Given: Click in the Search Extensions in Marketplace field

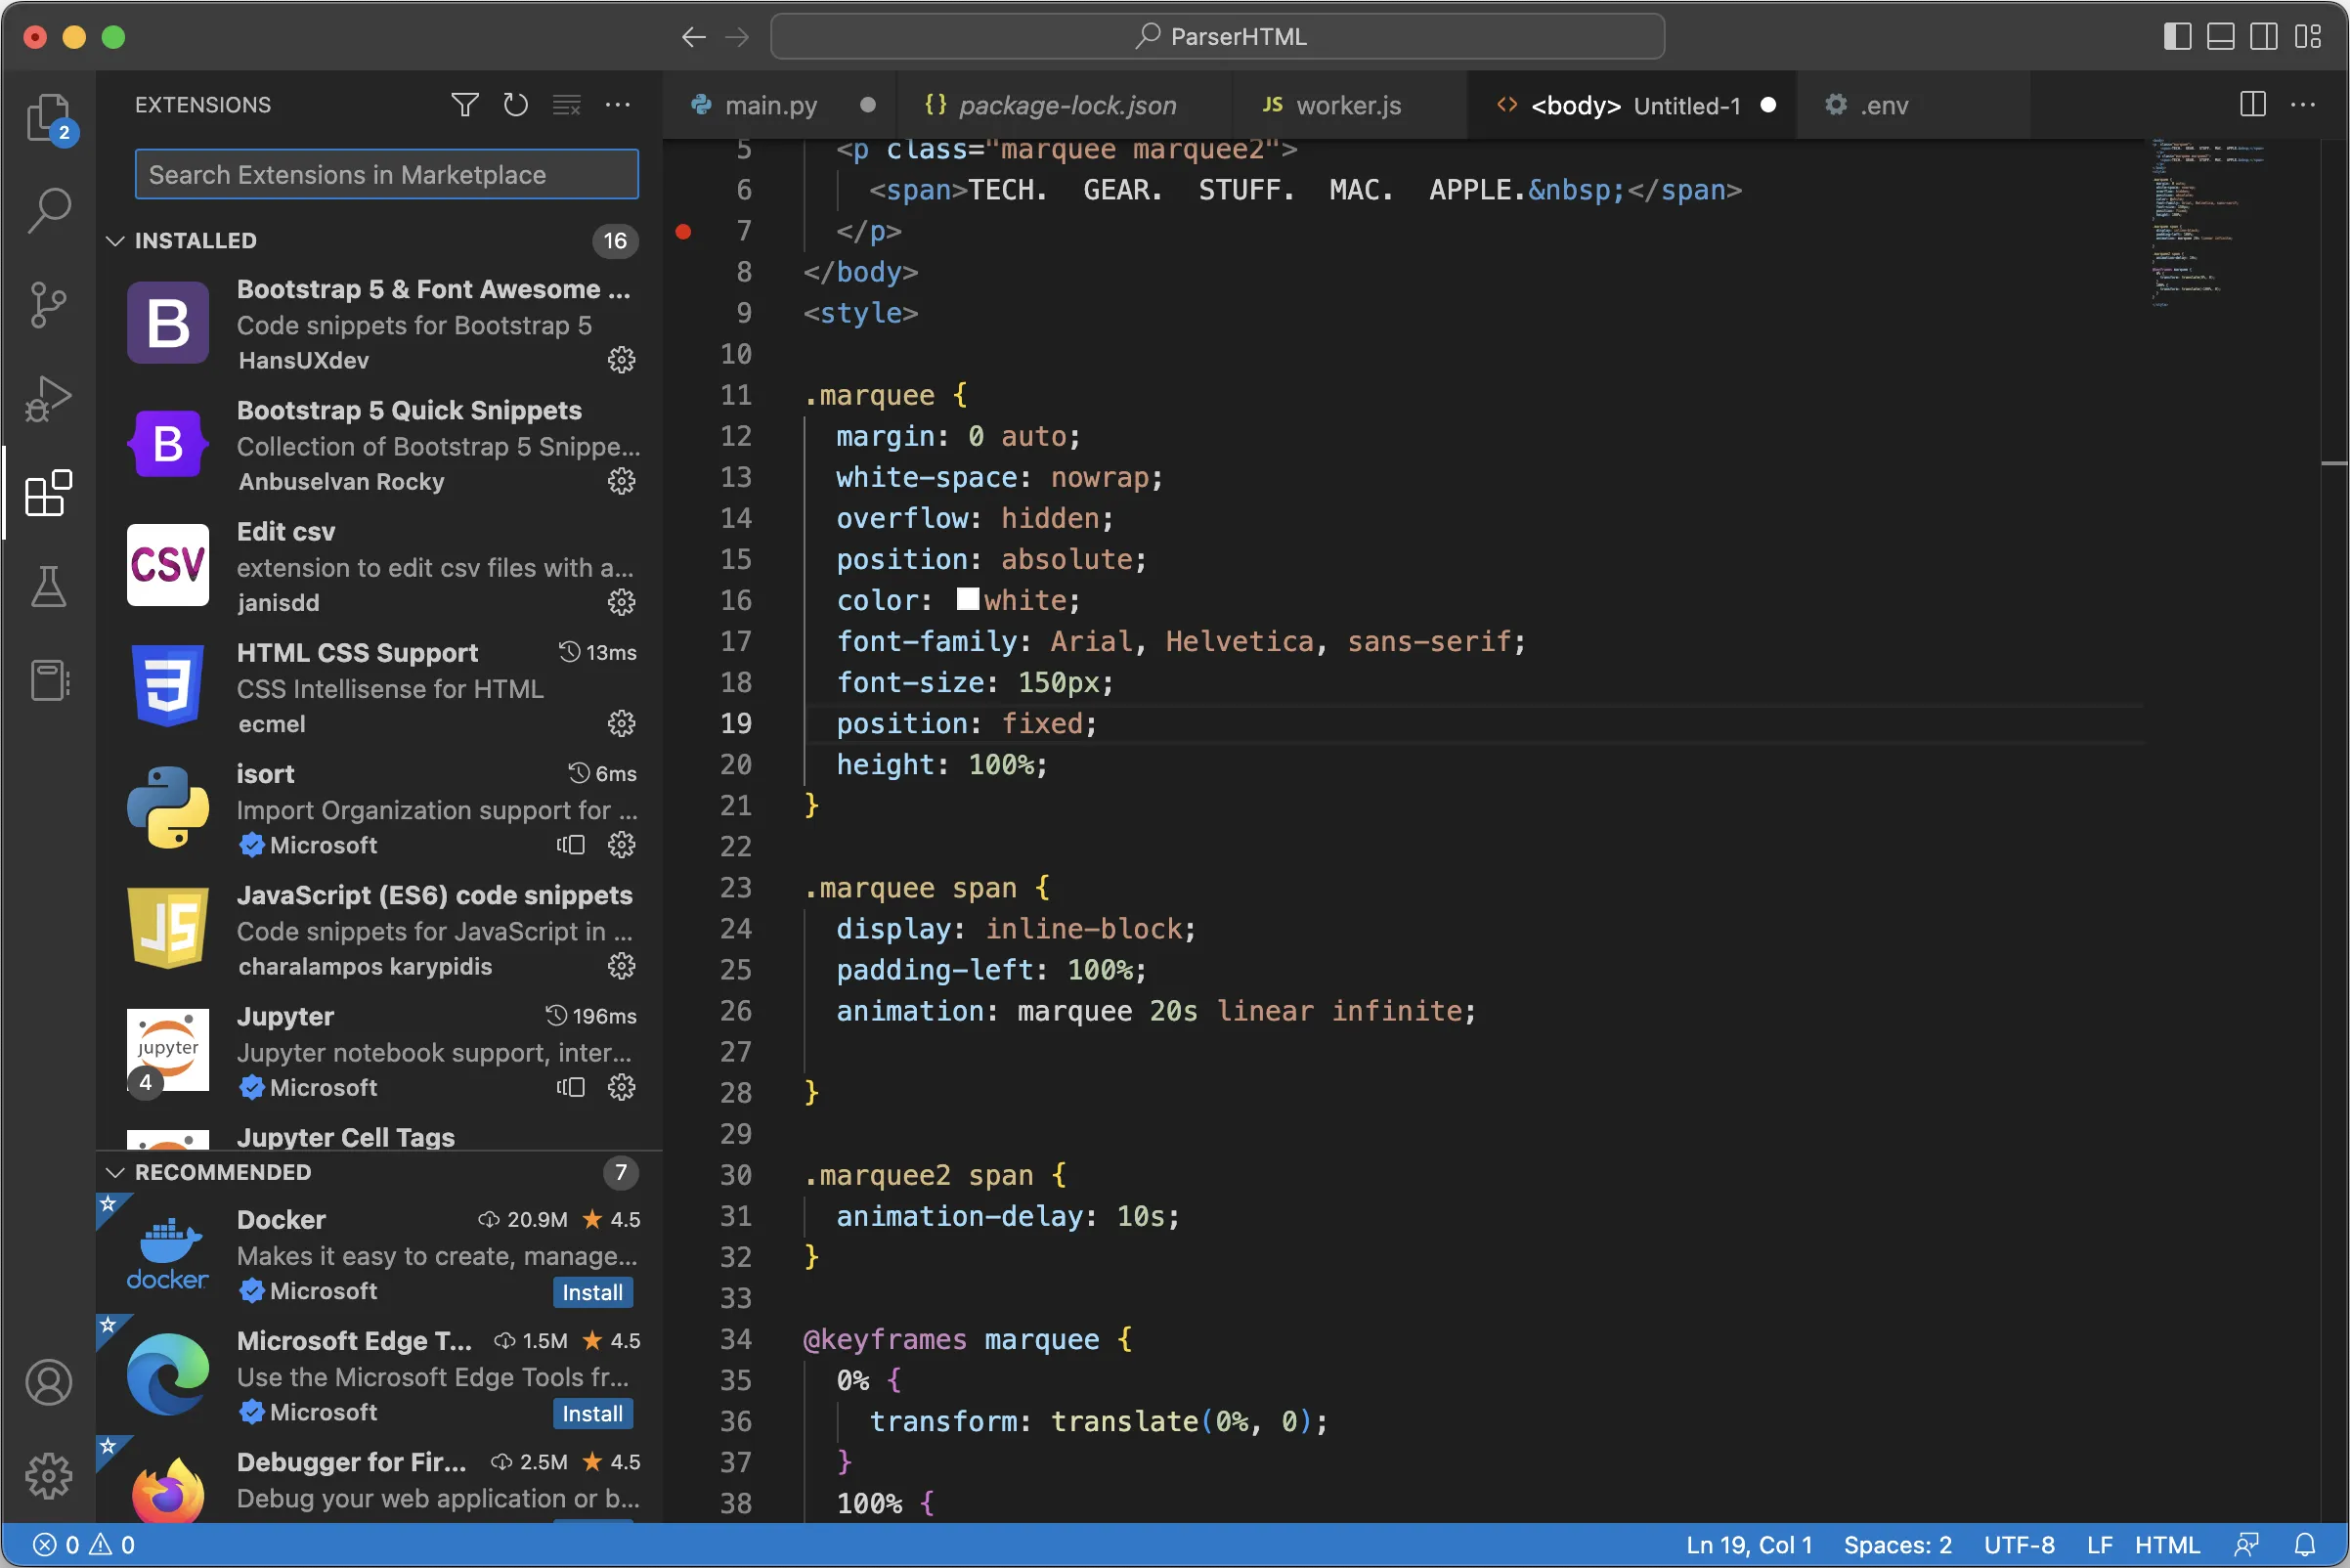Looking at the screenshot, I should pos(386,175).
